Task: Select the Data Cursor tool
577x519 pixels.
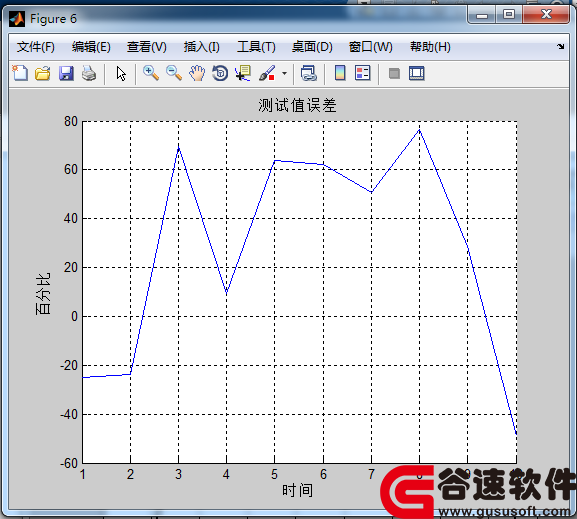Action: click(243, 73)
